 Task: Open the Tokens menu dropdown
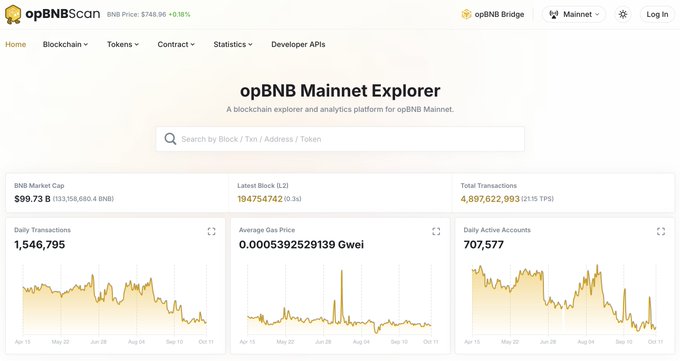[123, 44]
